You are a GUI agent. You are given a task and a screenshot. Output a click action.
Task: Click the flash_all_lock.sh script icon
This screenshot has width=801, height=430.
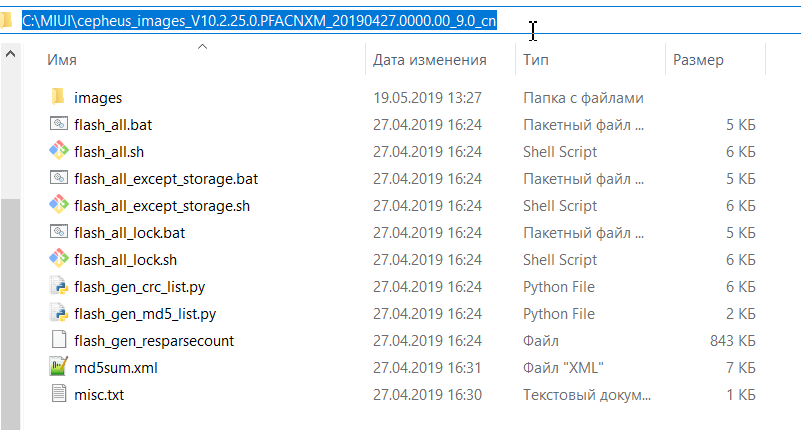coord(58,260)
